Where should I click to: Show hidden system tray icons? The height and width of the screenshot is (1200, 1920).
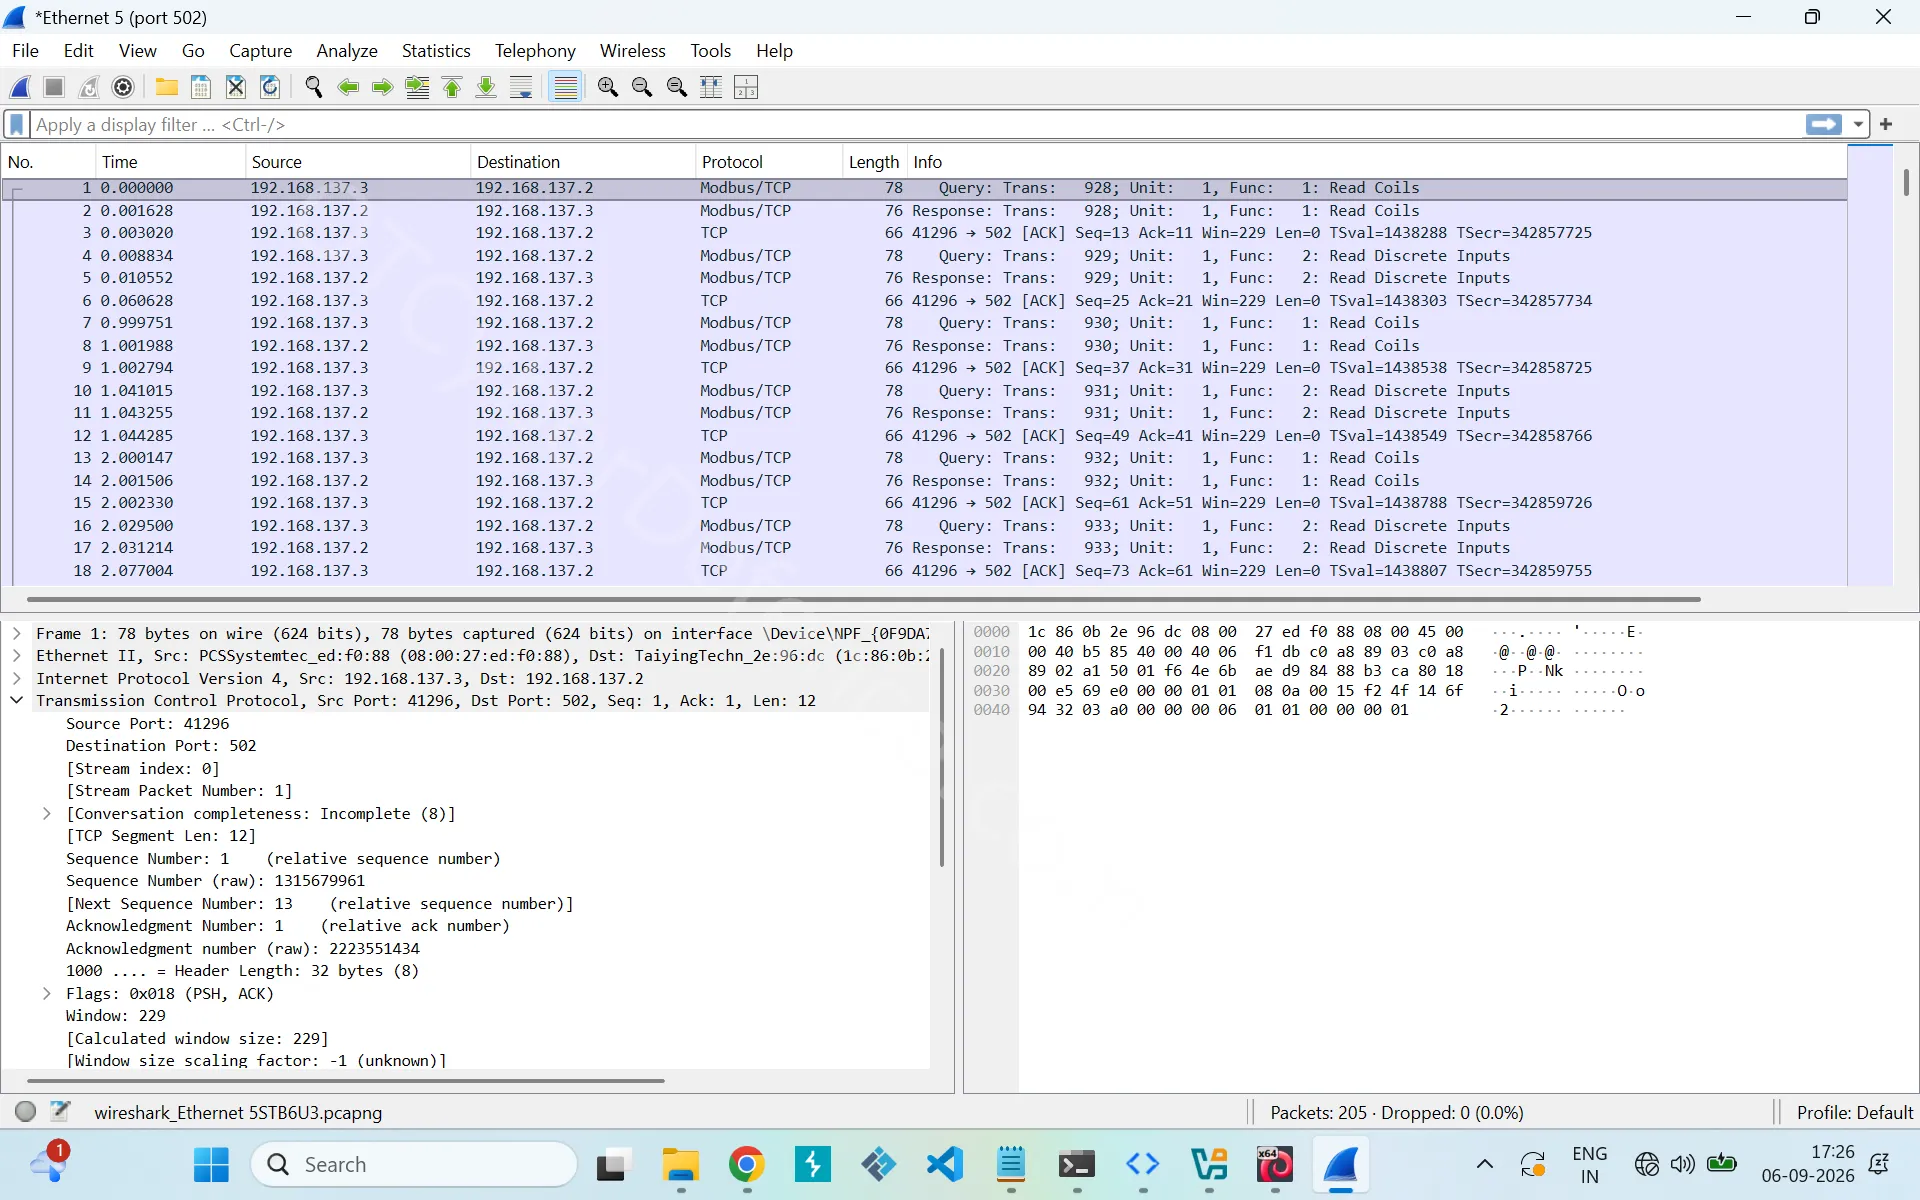[1485, 1164]
